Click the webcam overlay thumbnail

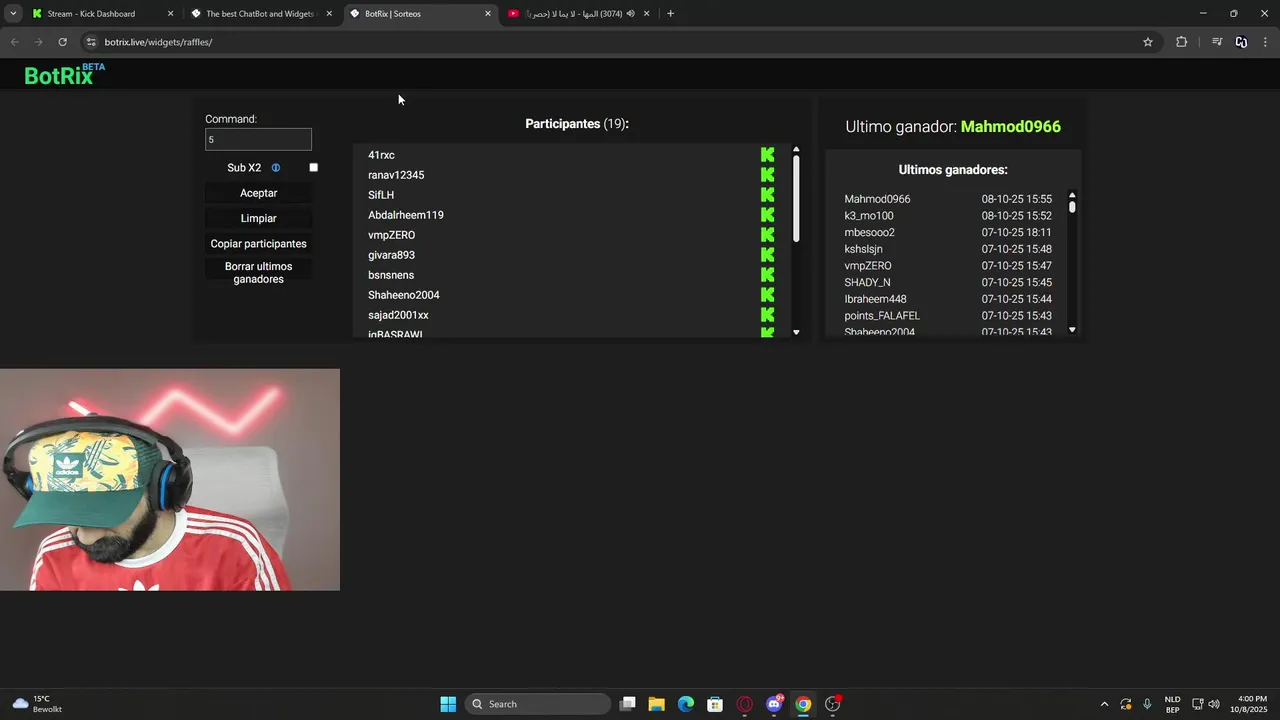point(170,480)
